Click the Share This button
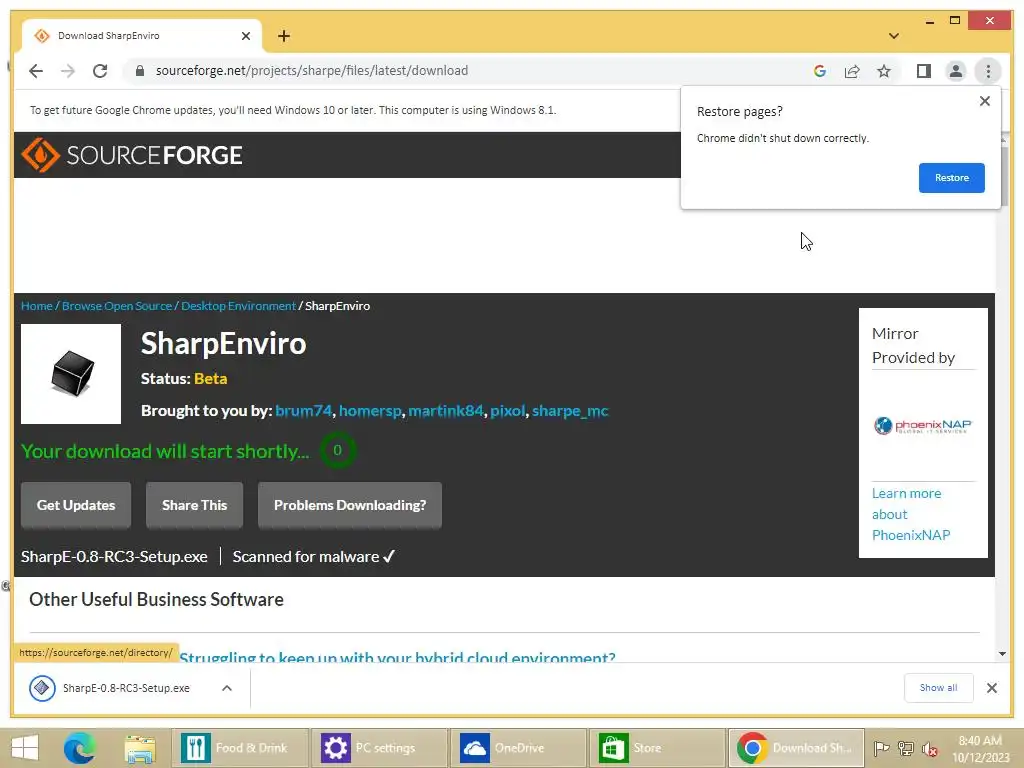The image size is (1024, 768). pos(195,505)
